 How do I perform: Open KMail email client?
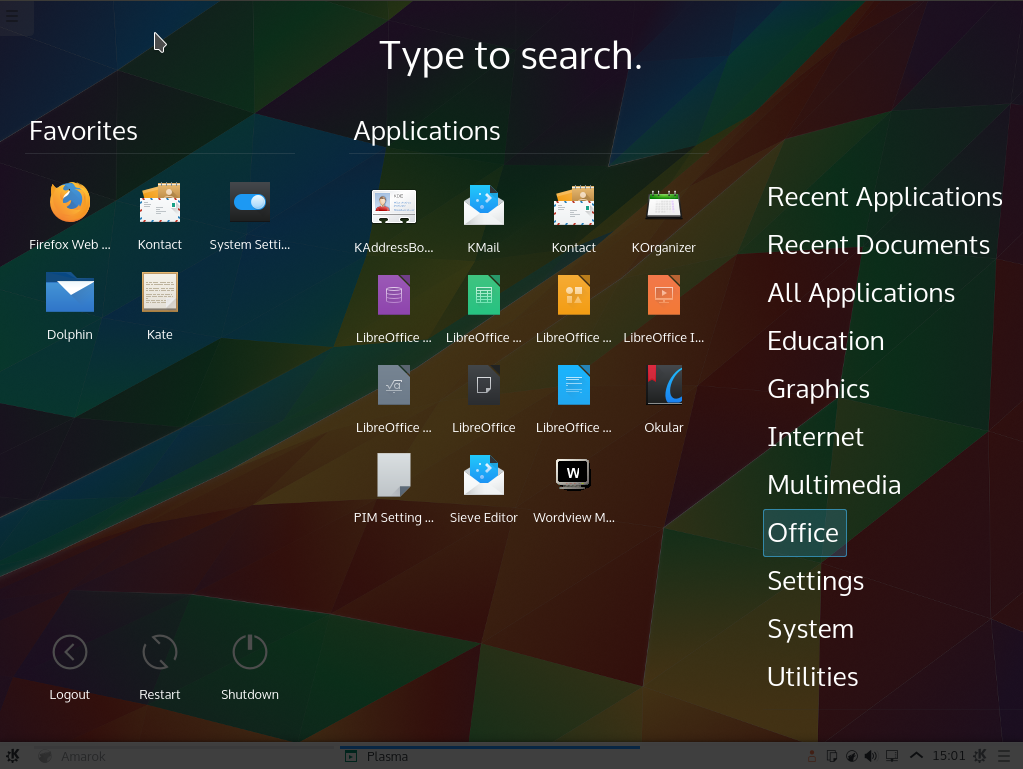coord(483,219)
